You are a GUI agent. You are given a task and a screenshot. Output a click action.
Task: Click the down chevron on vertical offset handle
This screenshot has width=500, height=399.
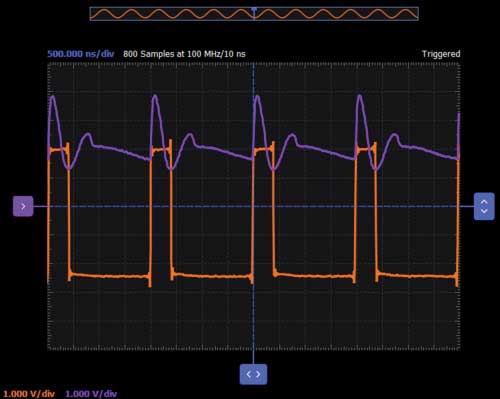coord(484,211)
